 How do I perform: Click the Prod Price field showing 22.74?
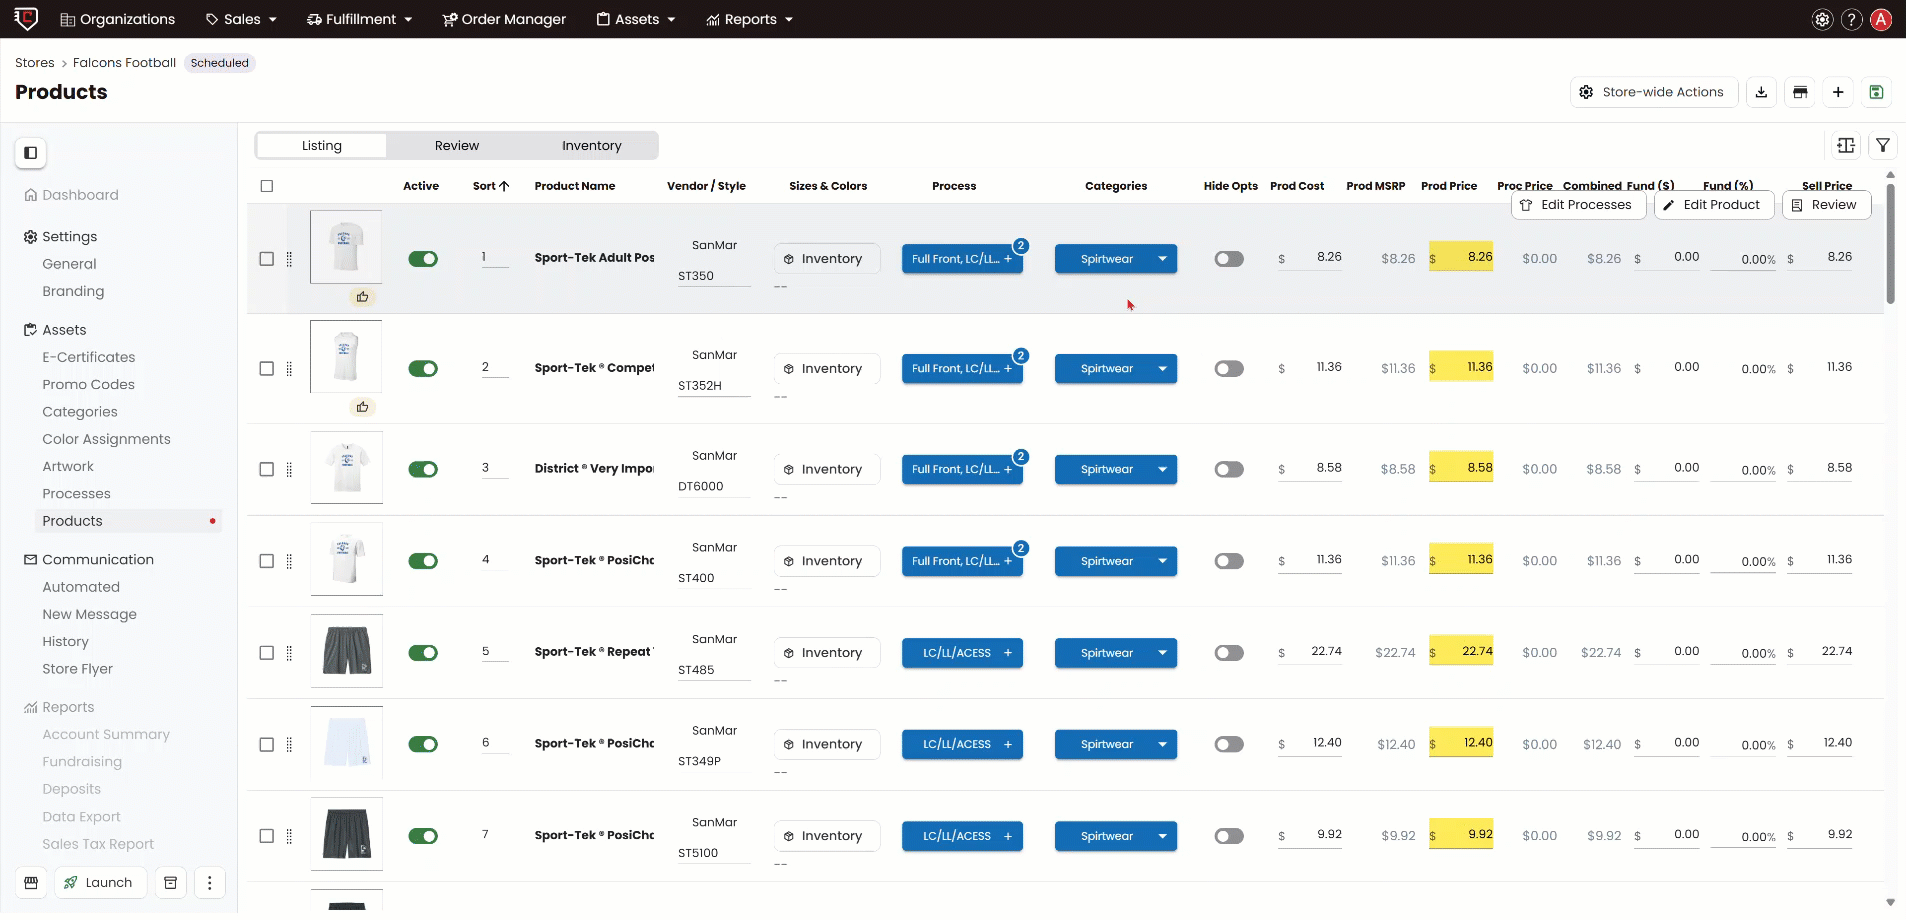coord(1461,652)
